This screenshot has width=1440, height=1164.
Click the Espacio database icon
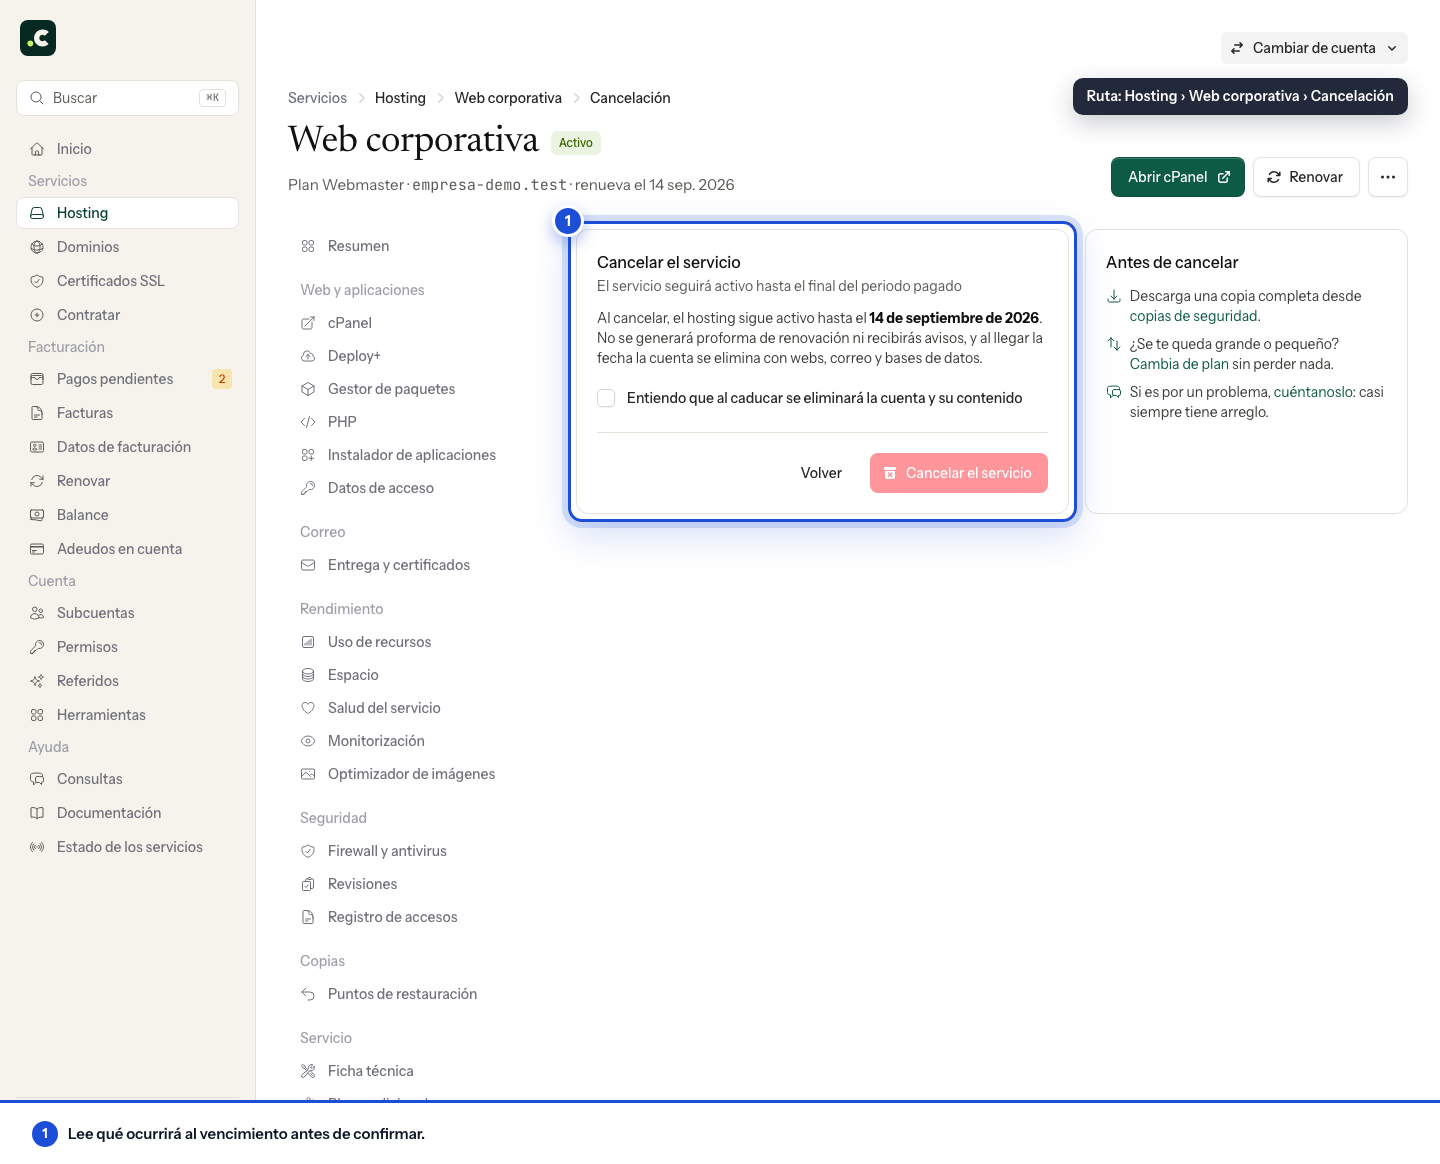(x=308, y=675)
